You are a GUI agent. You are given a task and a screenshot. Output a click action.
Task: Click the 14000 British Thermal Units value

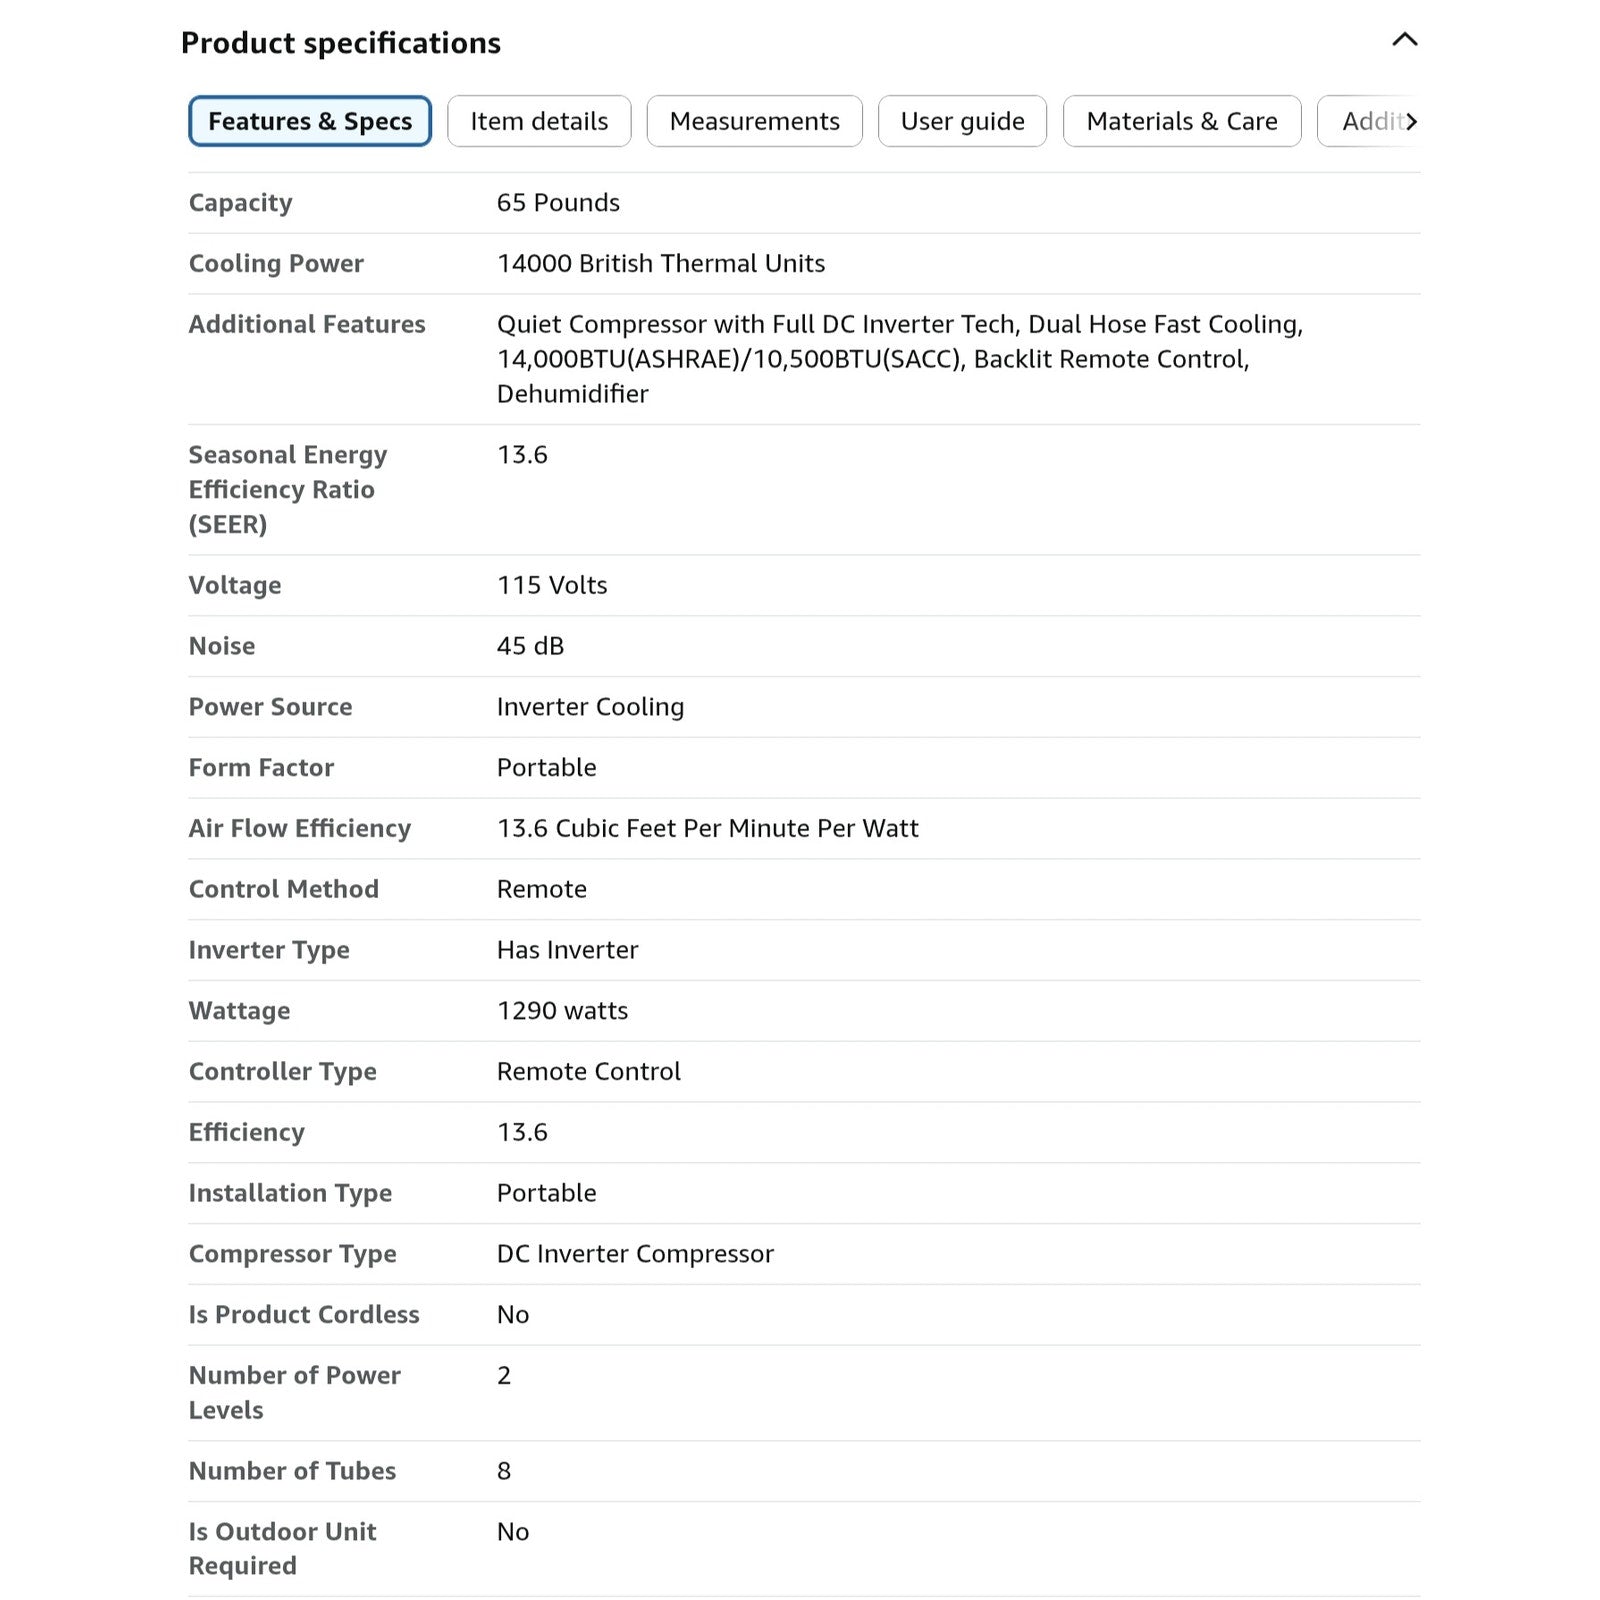point(661,263)
